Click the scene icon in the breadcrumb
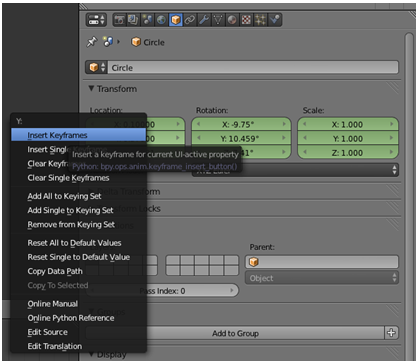The image size is (418, 363). coord(107,42)
